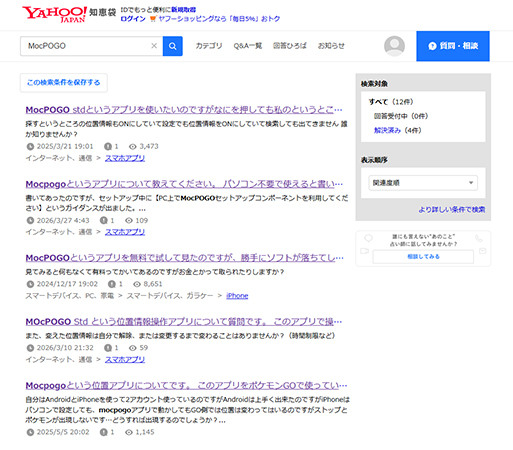513x450 pixels.
Task: Select the 回答受付中 (0件) filter
Action: (x=401, y=116)
